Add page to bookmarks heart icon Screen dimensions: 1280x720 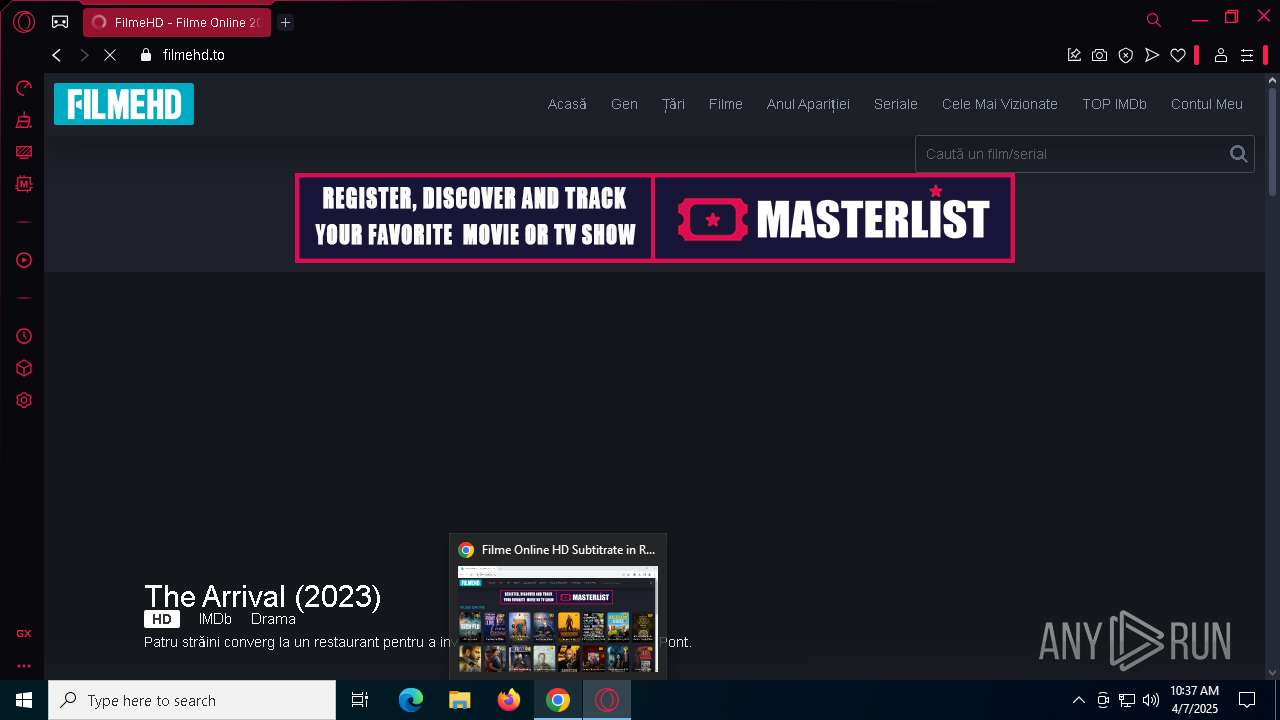[1178, 55]
